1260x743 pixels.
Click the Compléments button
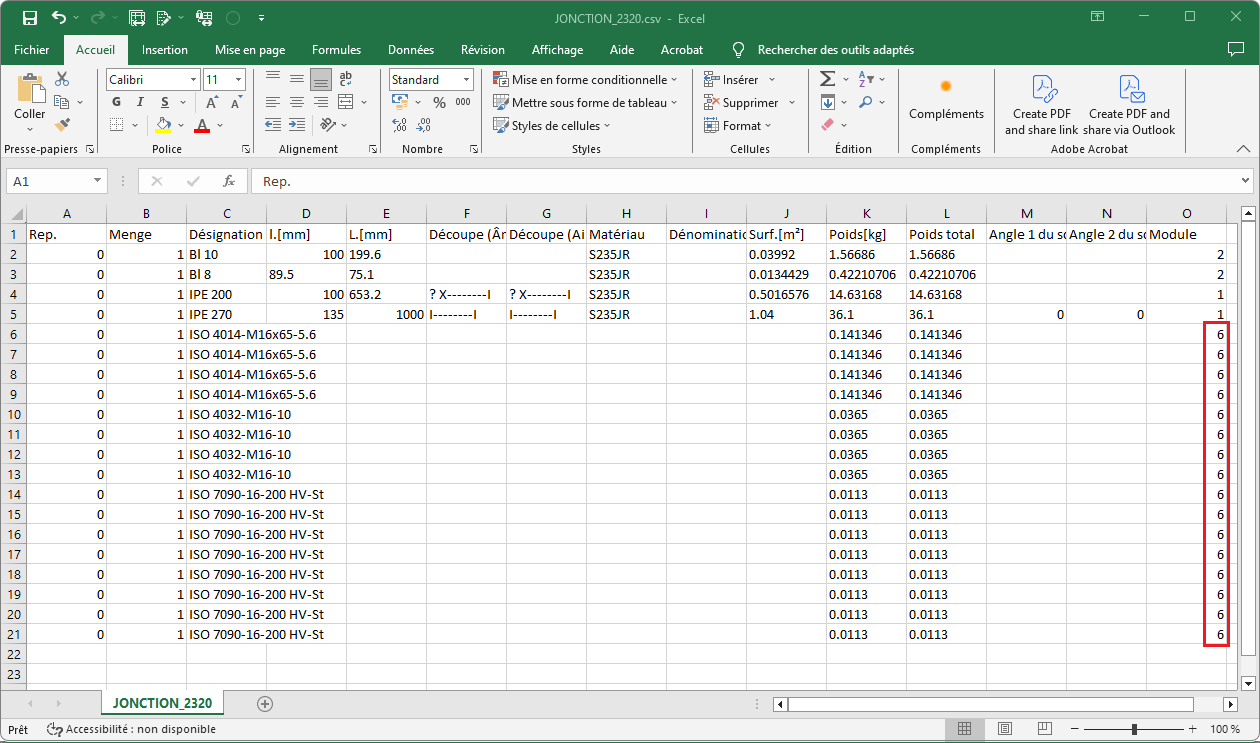(x=945, y=100)
